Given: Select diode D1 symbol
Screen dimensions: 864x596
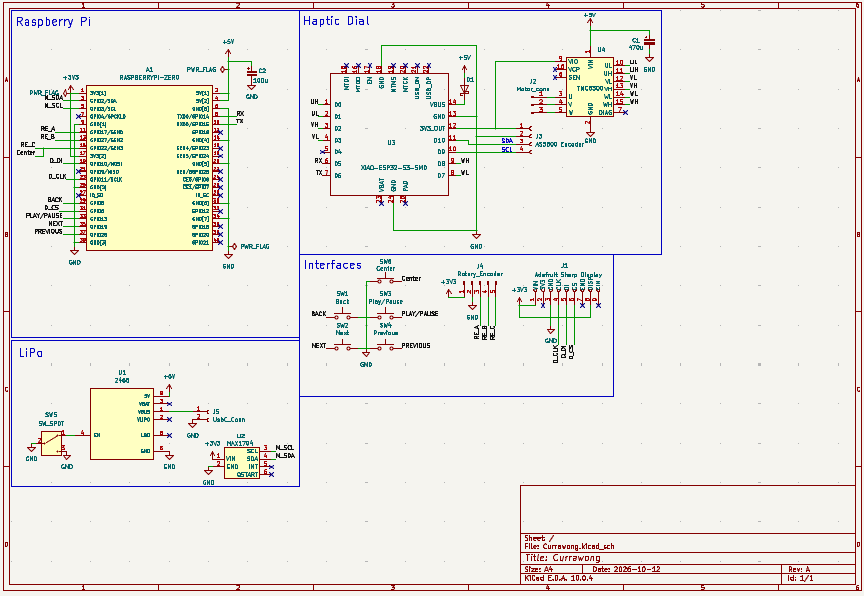Looking at the screenshot, I should pos(464,88).
